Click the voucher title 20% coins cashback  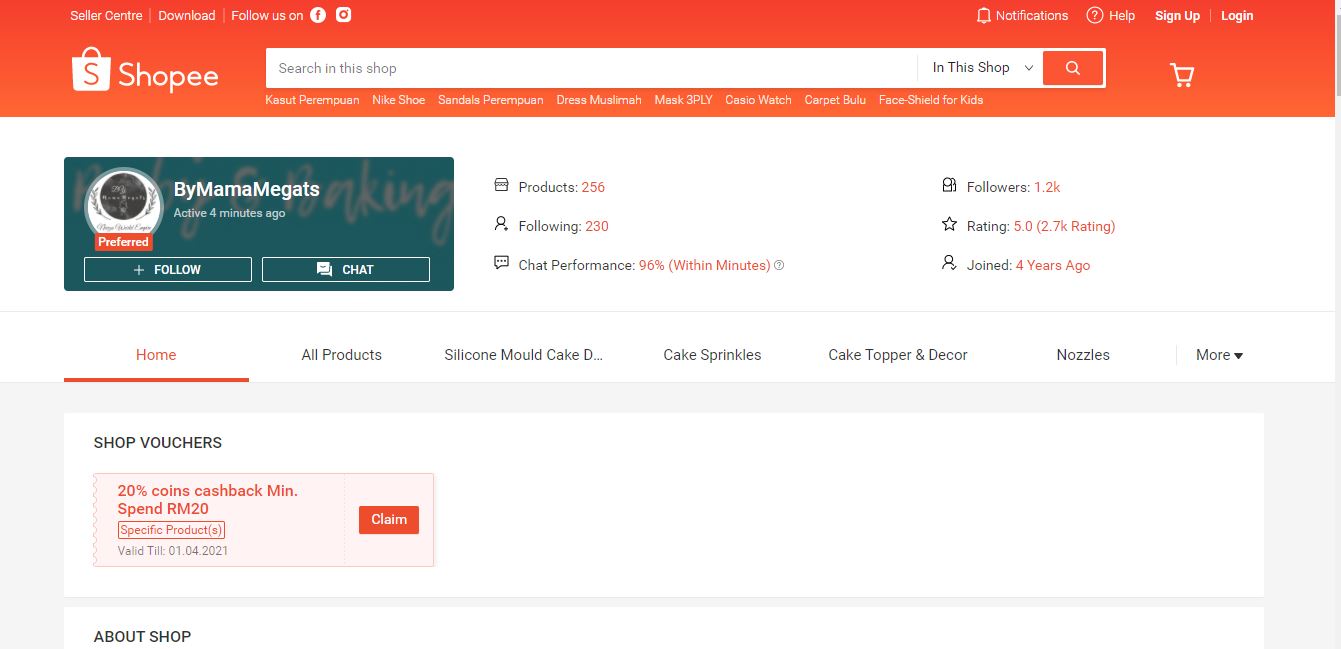coord(208,500)
